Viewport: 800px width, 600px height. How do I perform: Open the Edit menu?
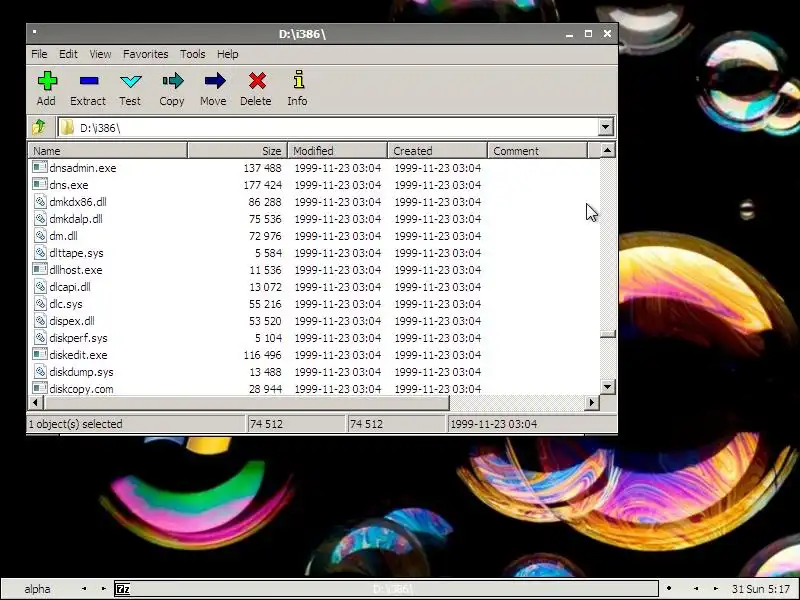point(68,54)
